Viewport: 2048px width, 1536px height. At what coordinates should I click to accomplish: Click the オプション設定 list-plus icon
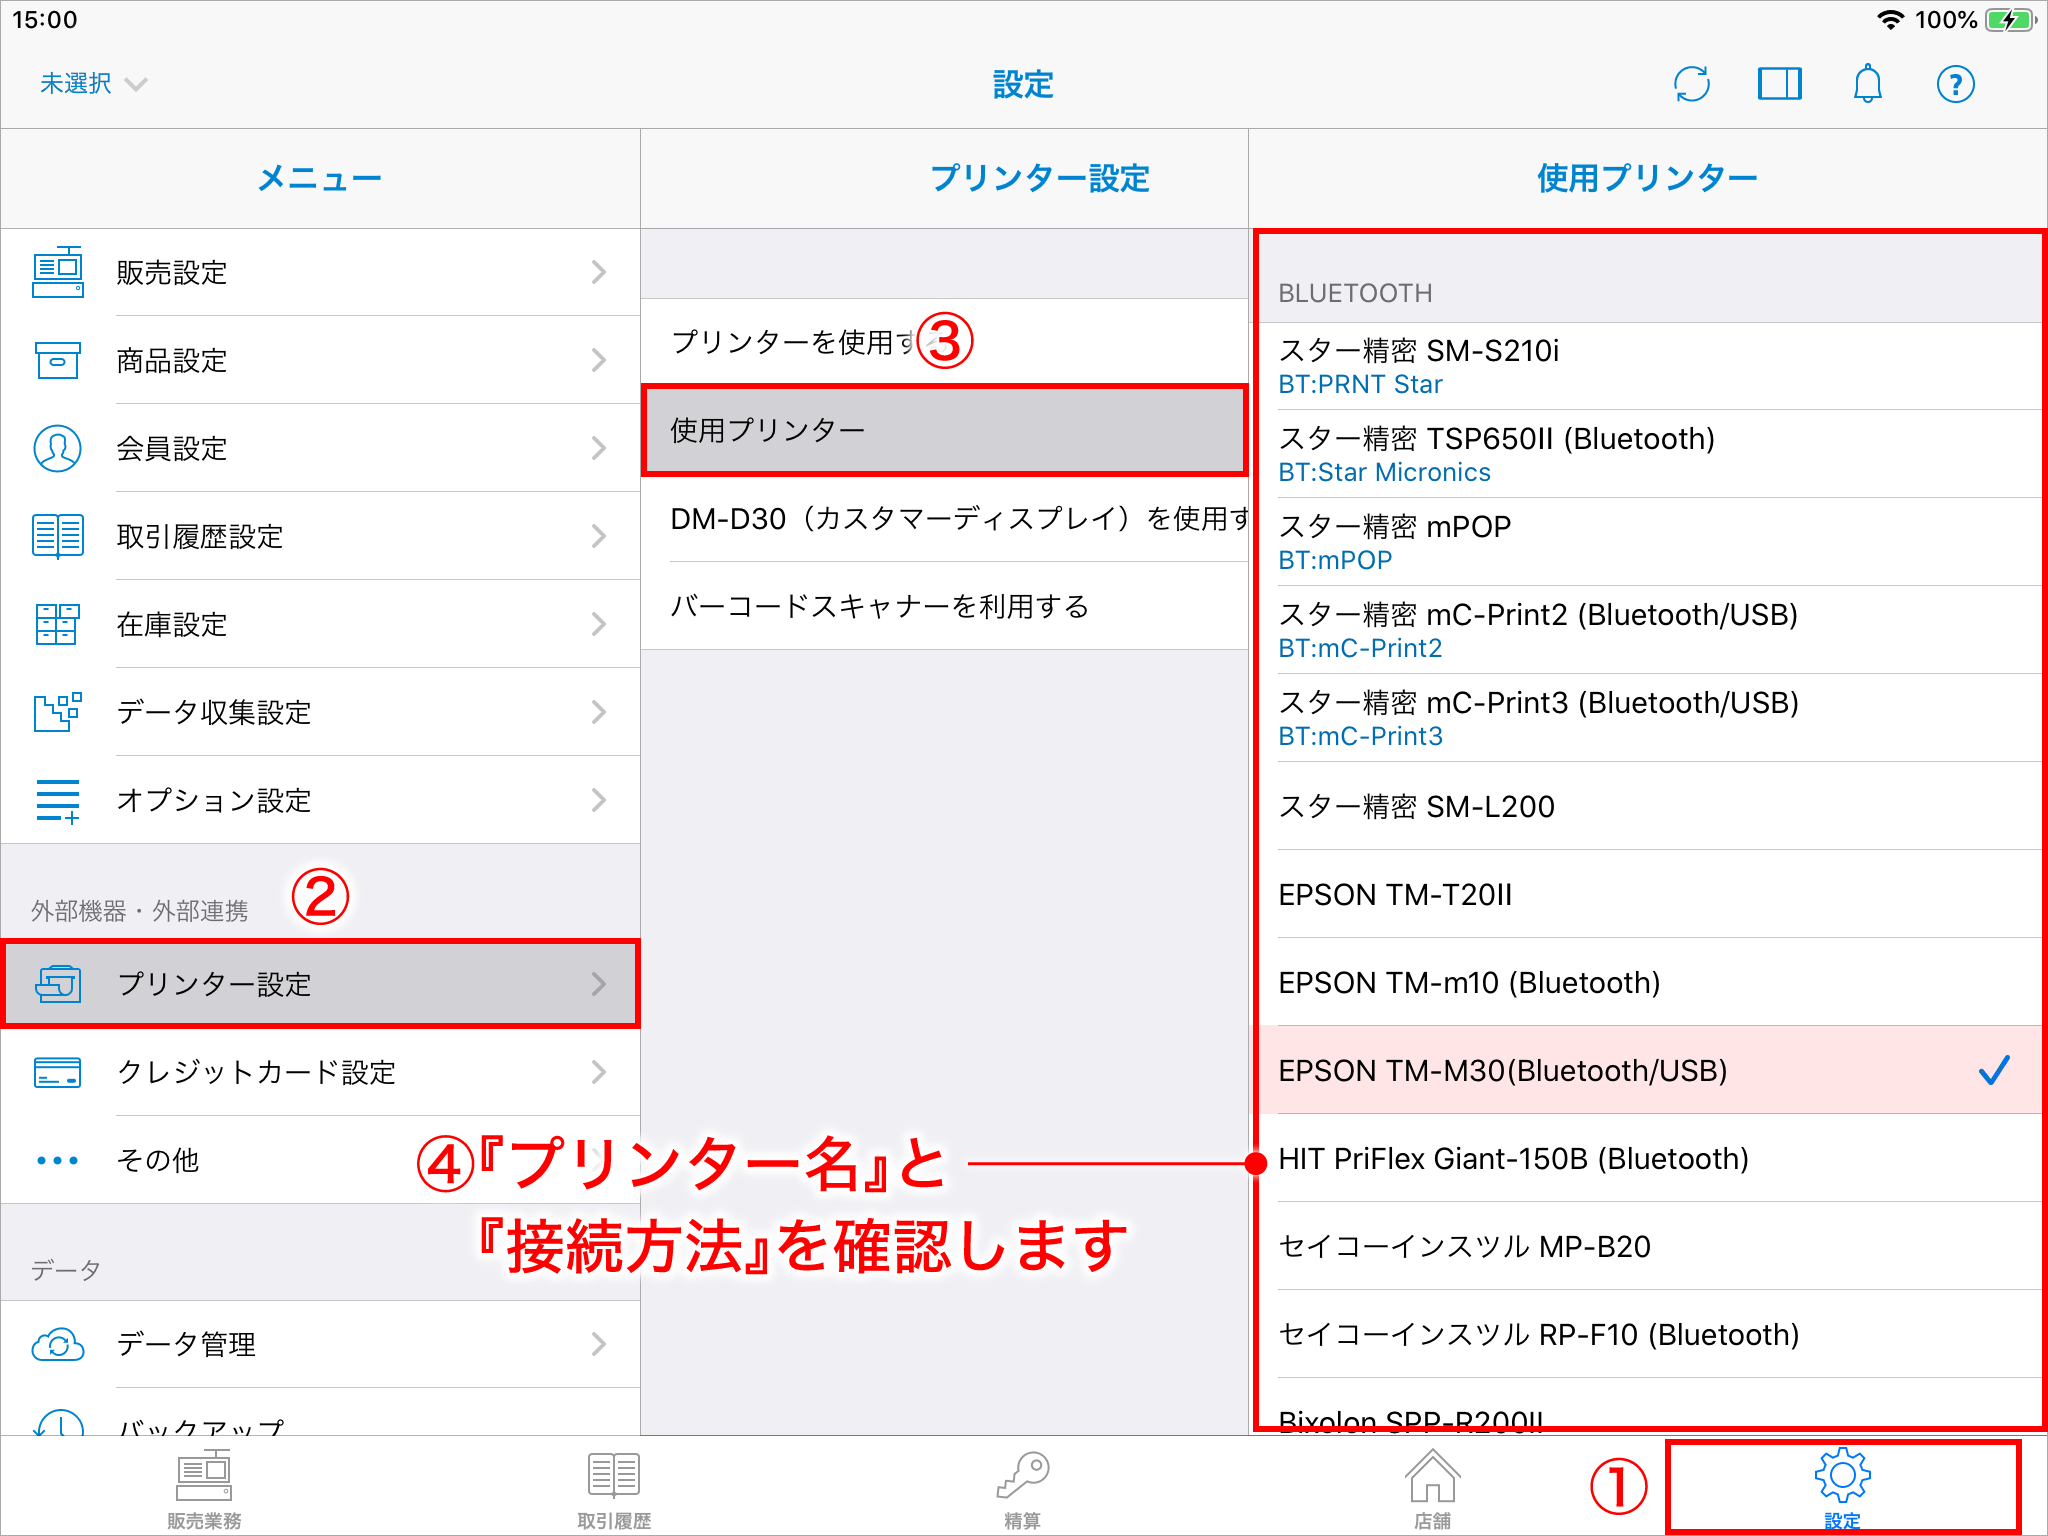pyautogui.click(x=58, y=800)
